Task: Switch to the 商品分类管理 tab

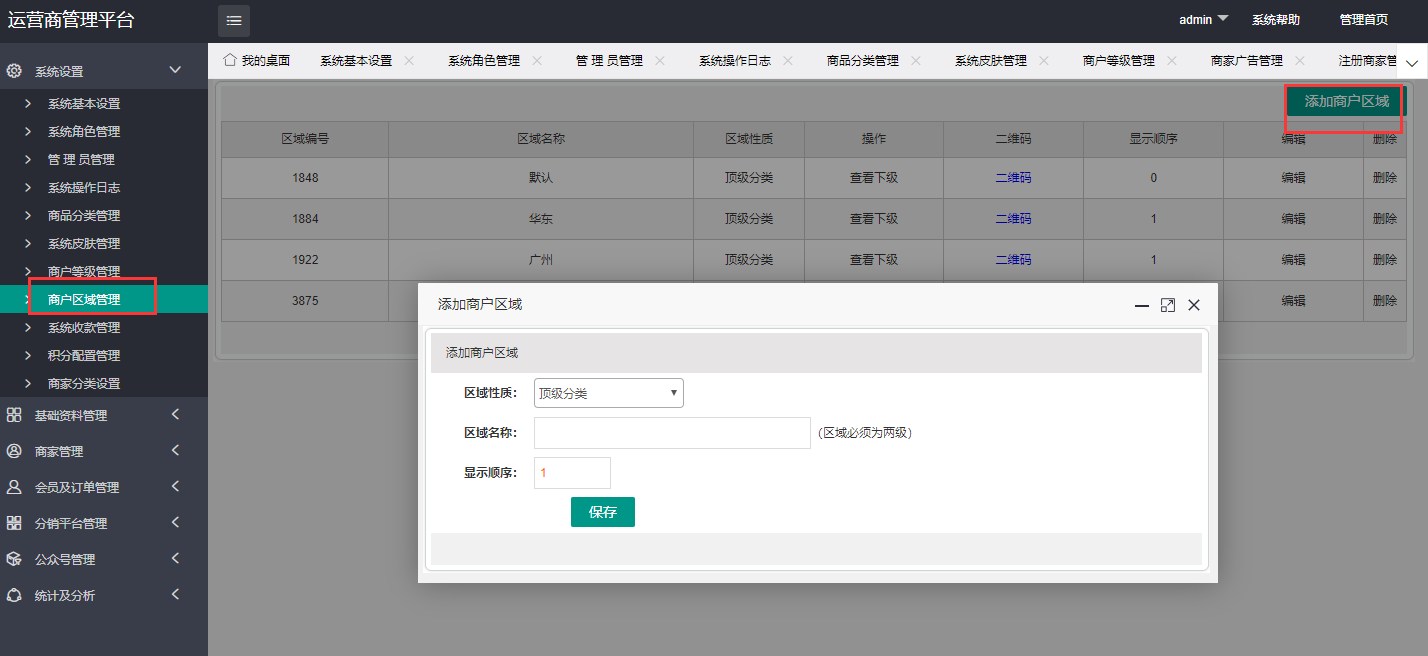Action: pyautogui.click(x=862, y=60)
